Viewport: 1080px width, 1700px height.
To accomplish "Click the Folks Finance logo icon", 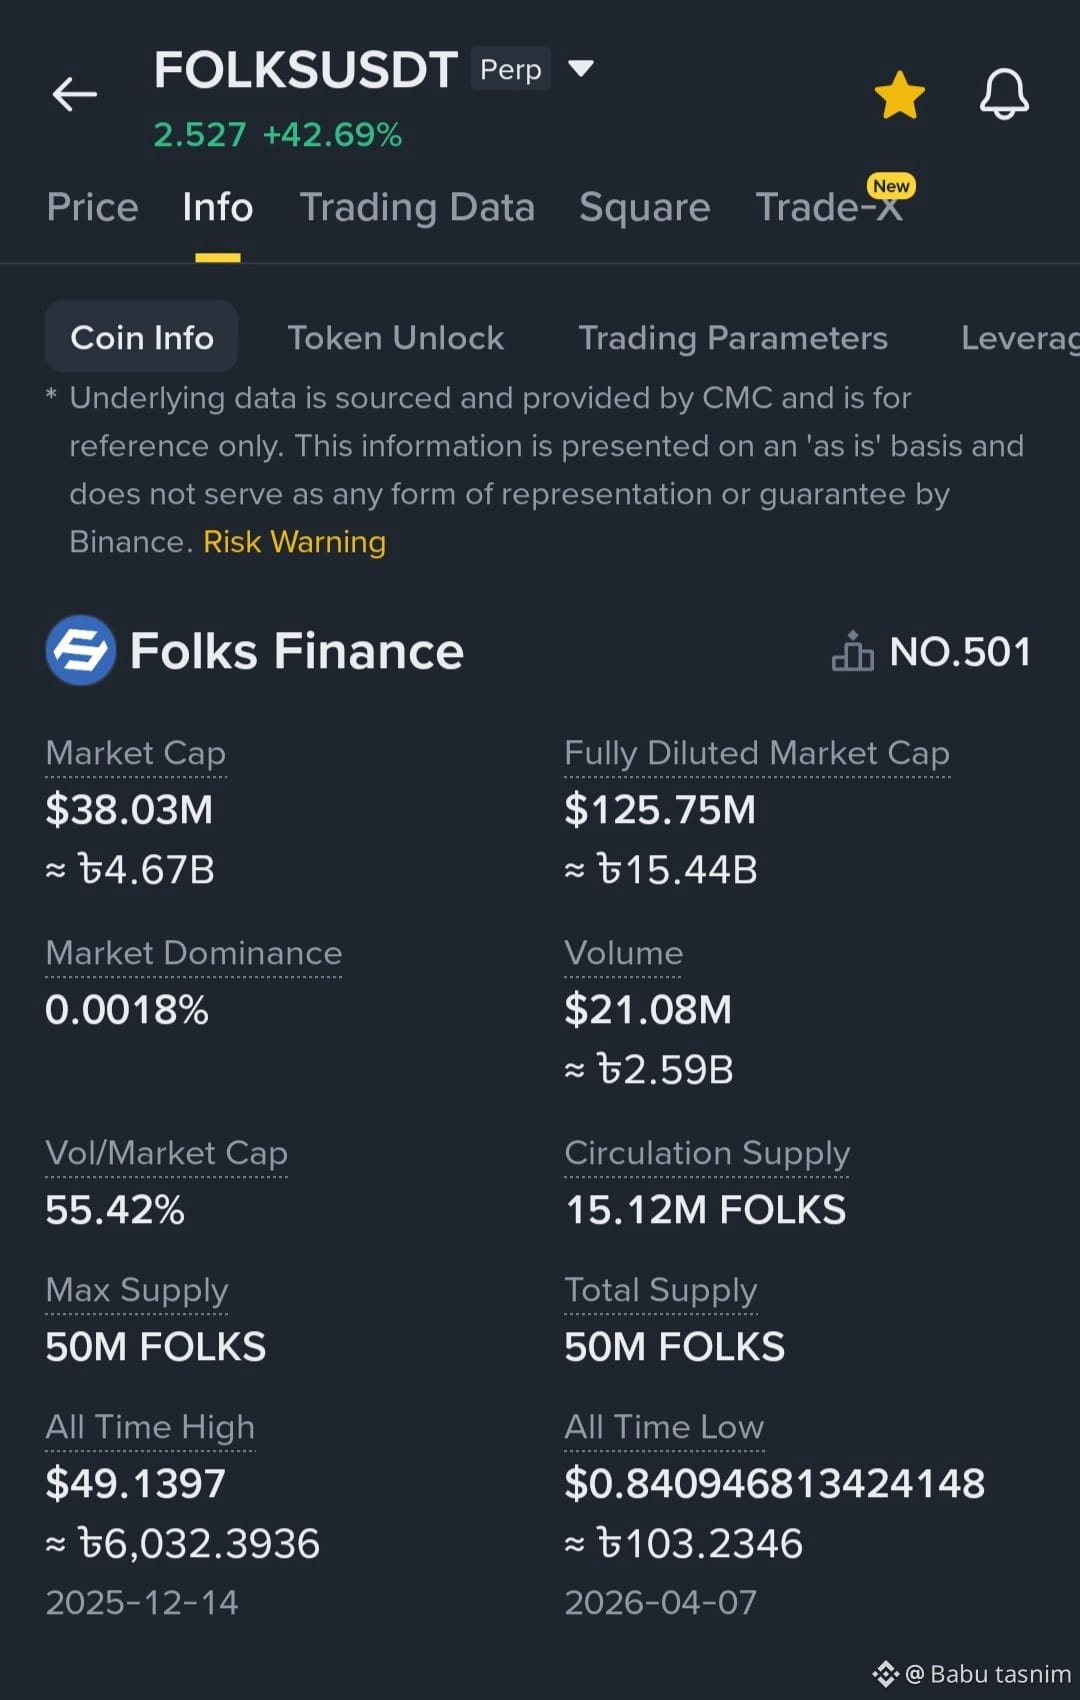I will coord(81,651).
